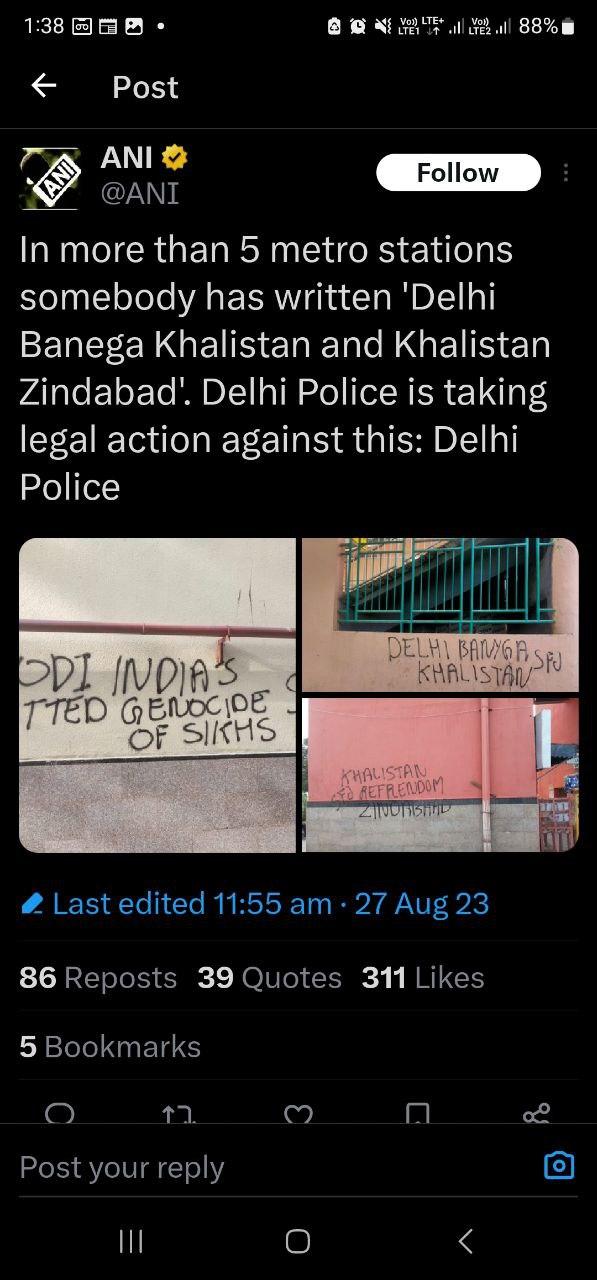Tap the gold verified badge
Viewport: 597px width, 1280px height.
coord(175,158)
